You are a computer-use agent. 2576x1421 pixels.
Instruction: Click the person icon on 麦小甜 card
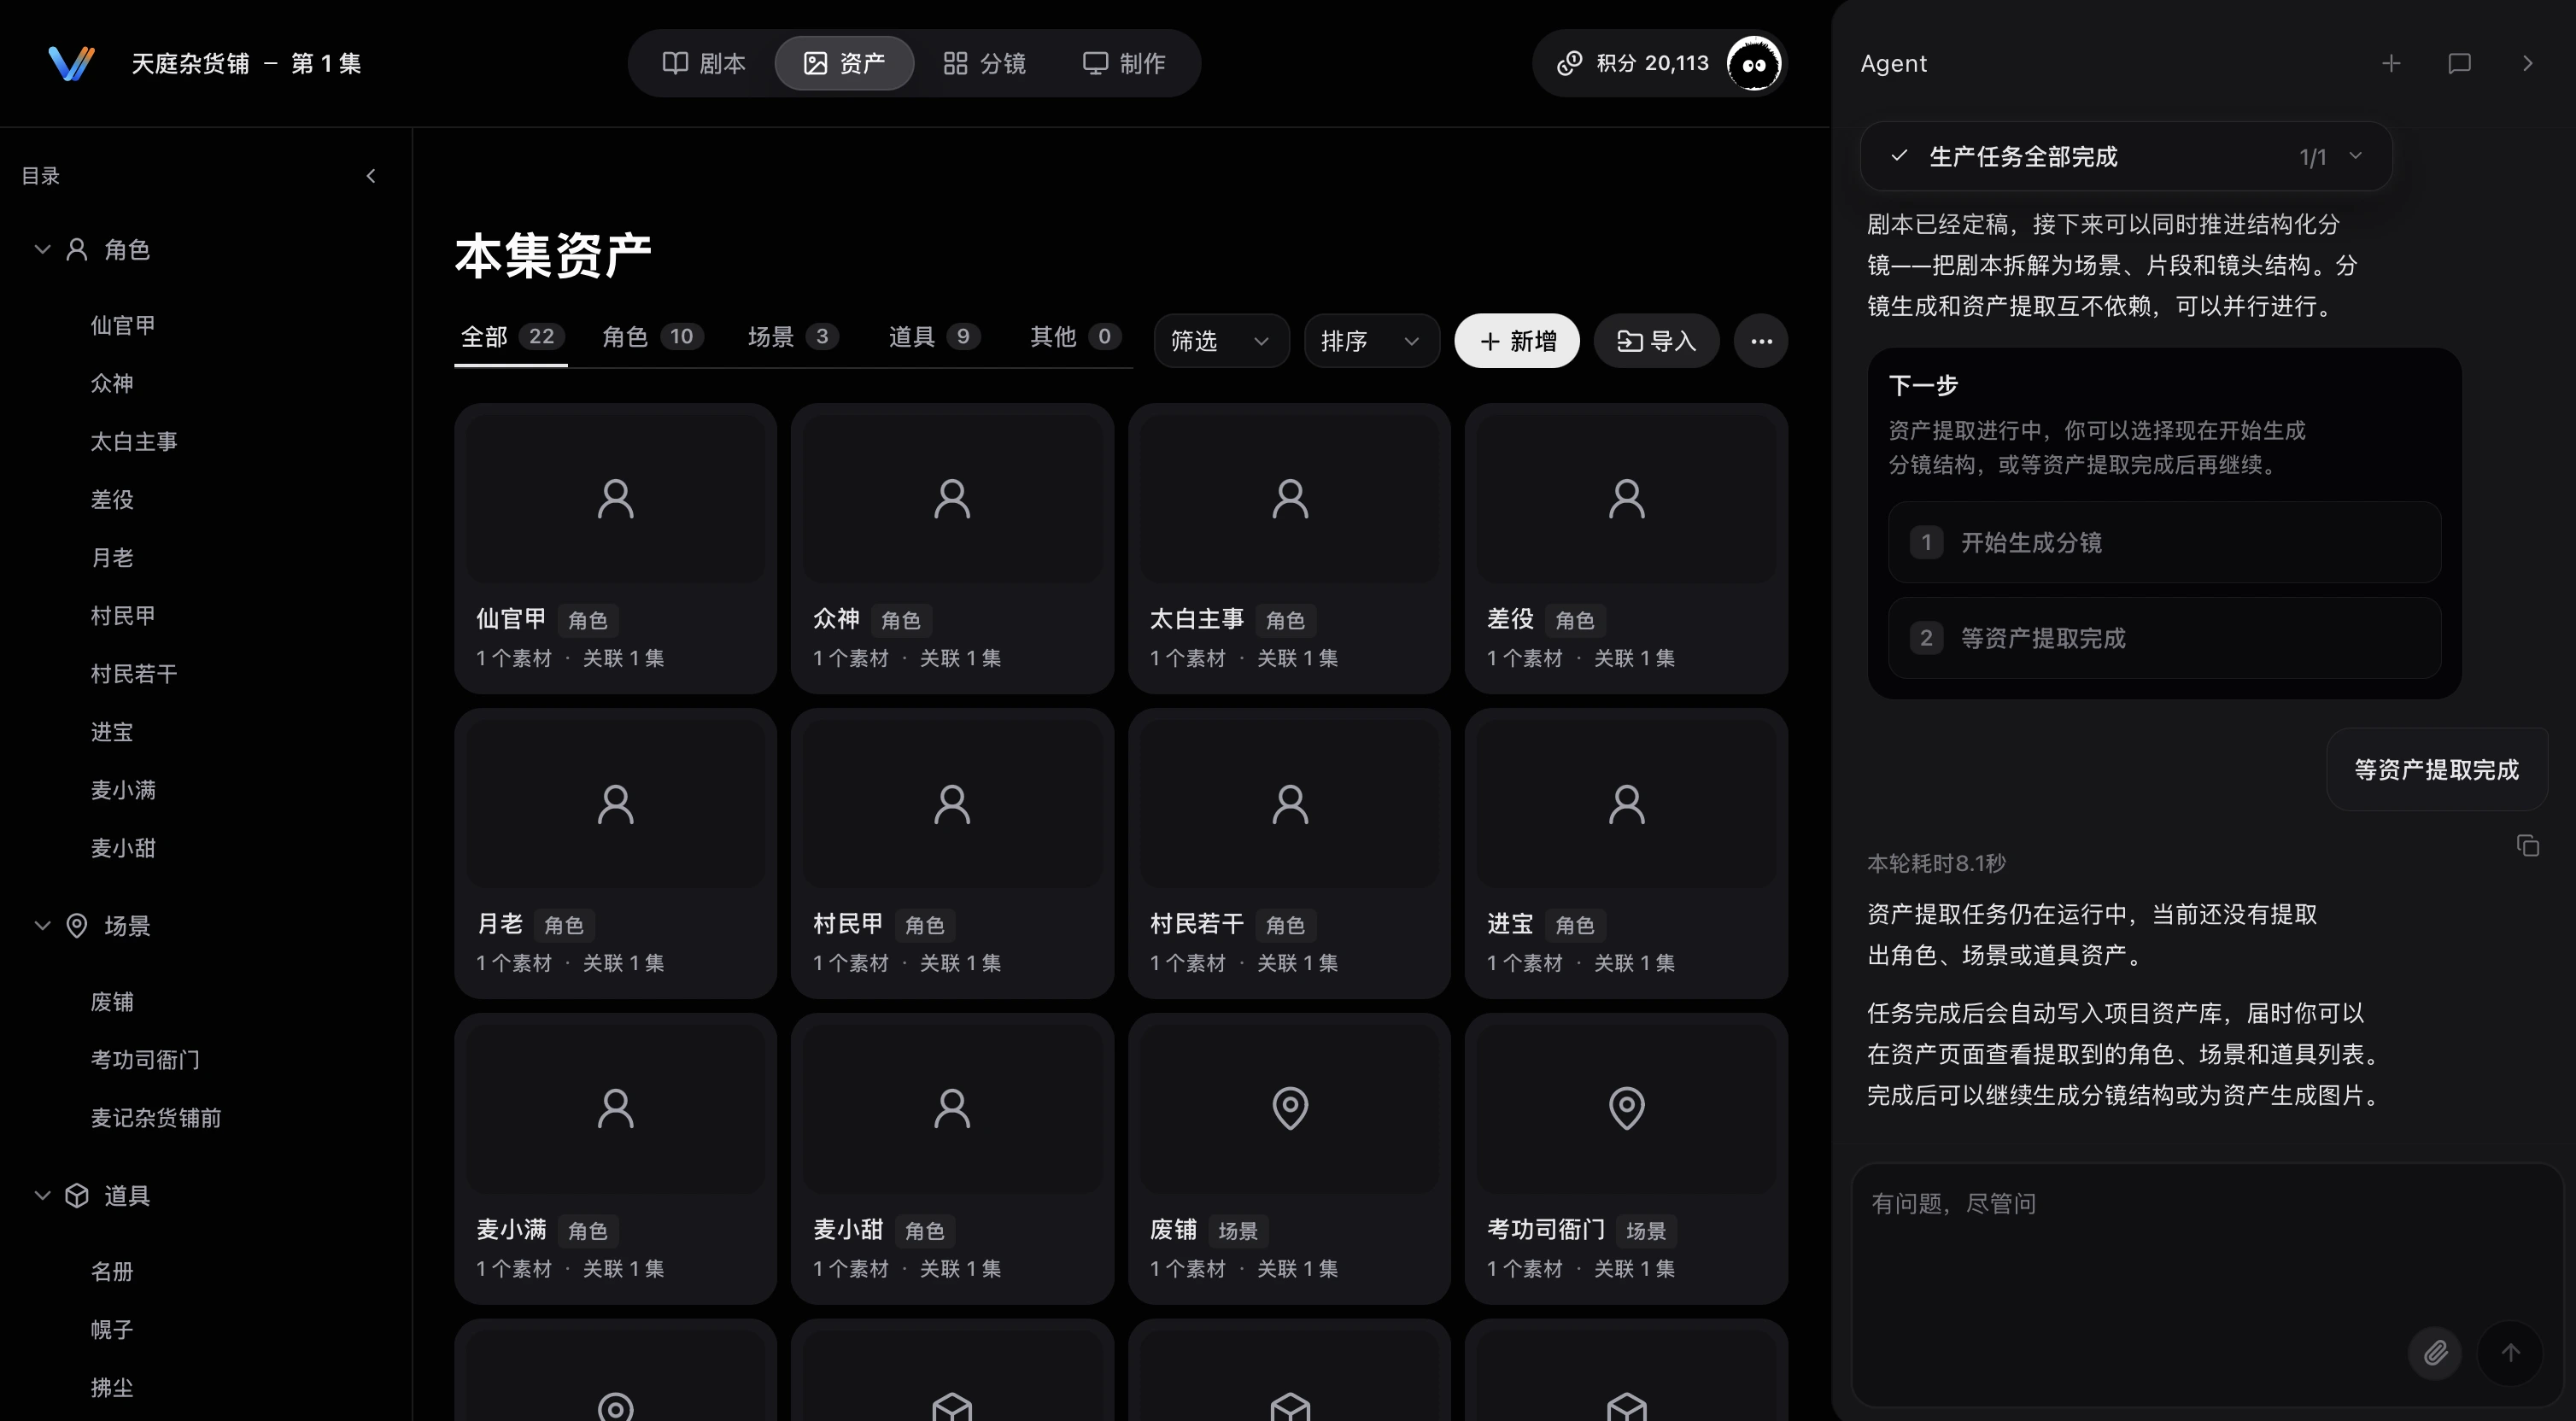point(952,1108)
